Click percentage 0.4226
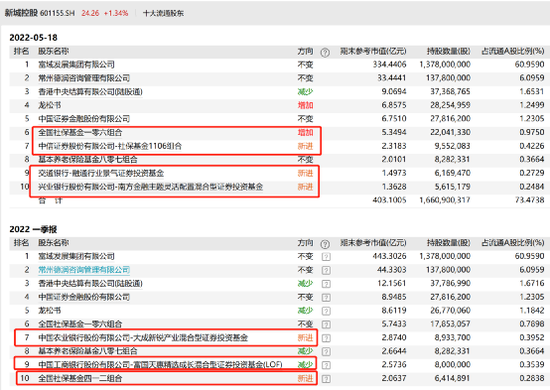 [532, 146]
